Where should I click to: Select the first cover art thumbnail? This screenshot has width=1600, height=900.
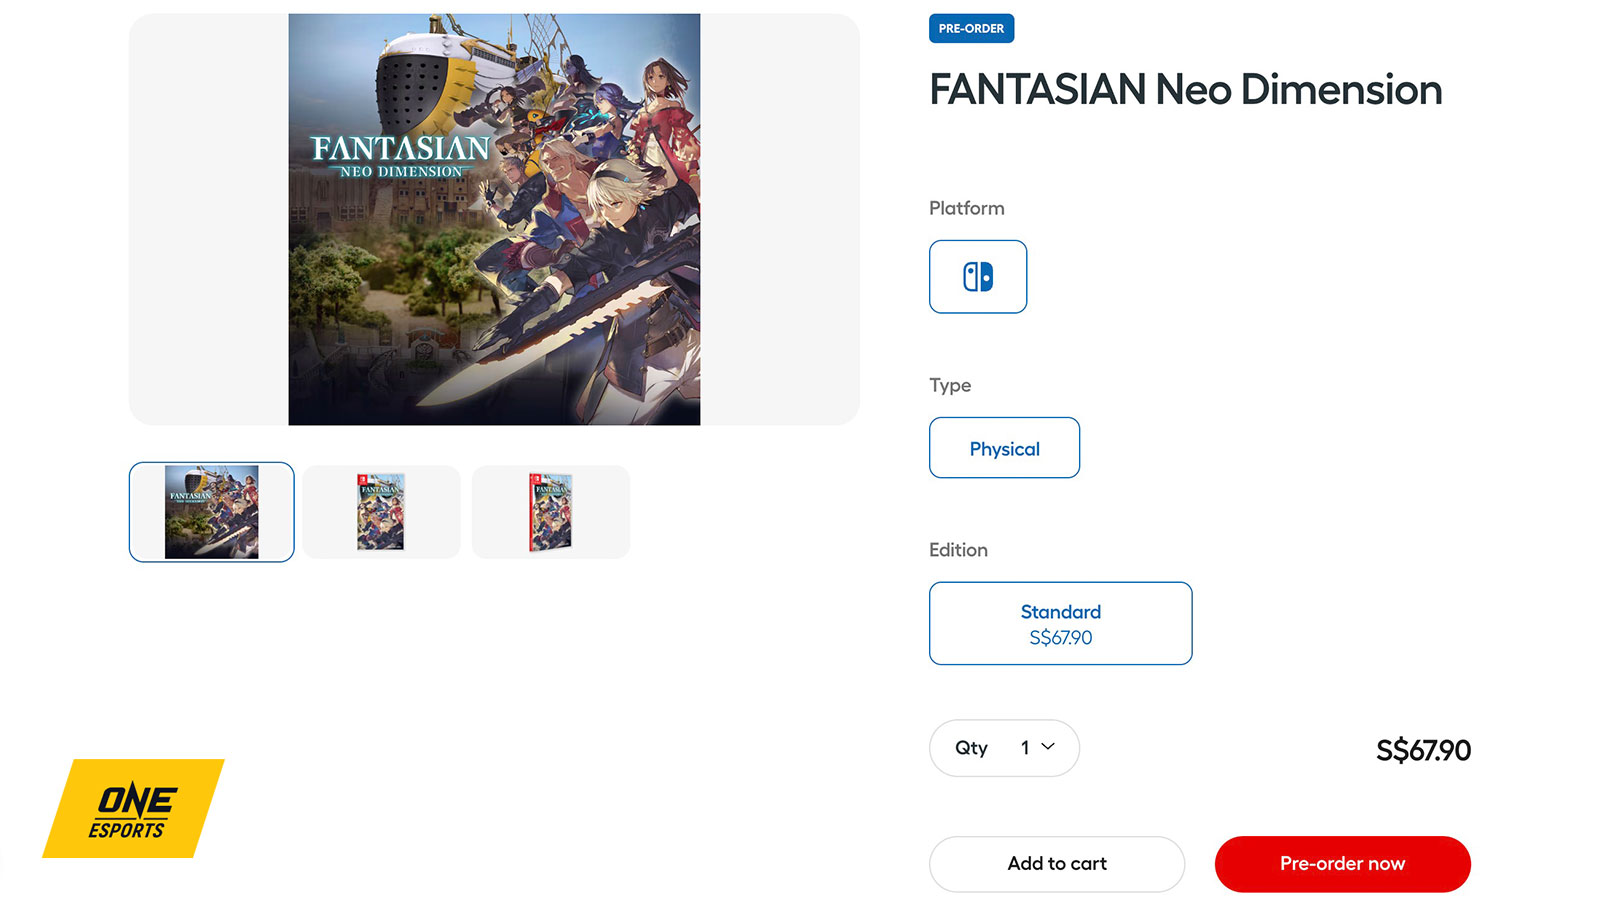(x=211, y=511)
